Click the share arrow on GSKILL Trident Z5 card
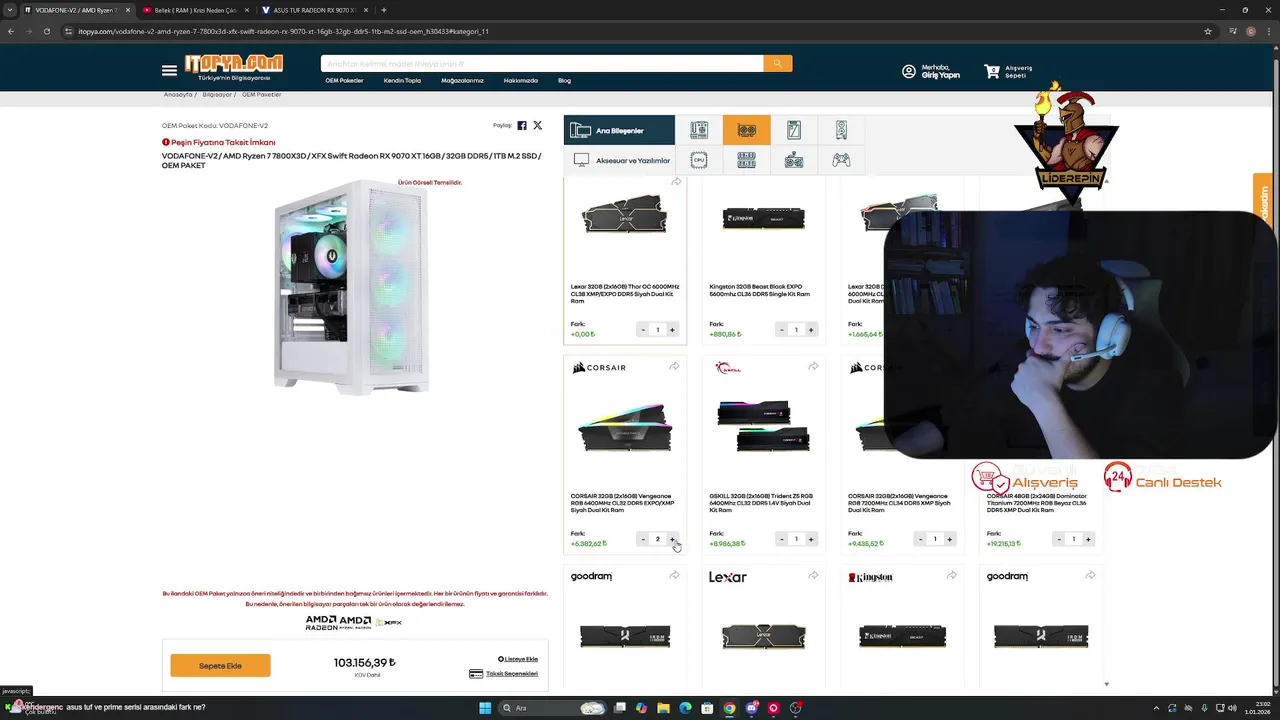Viewport: 1280px width, 720px height. click(x=813, y=367)
